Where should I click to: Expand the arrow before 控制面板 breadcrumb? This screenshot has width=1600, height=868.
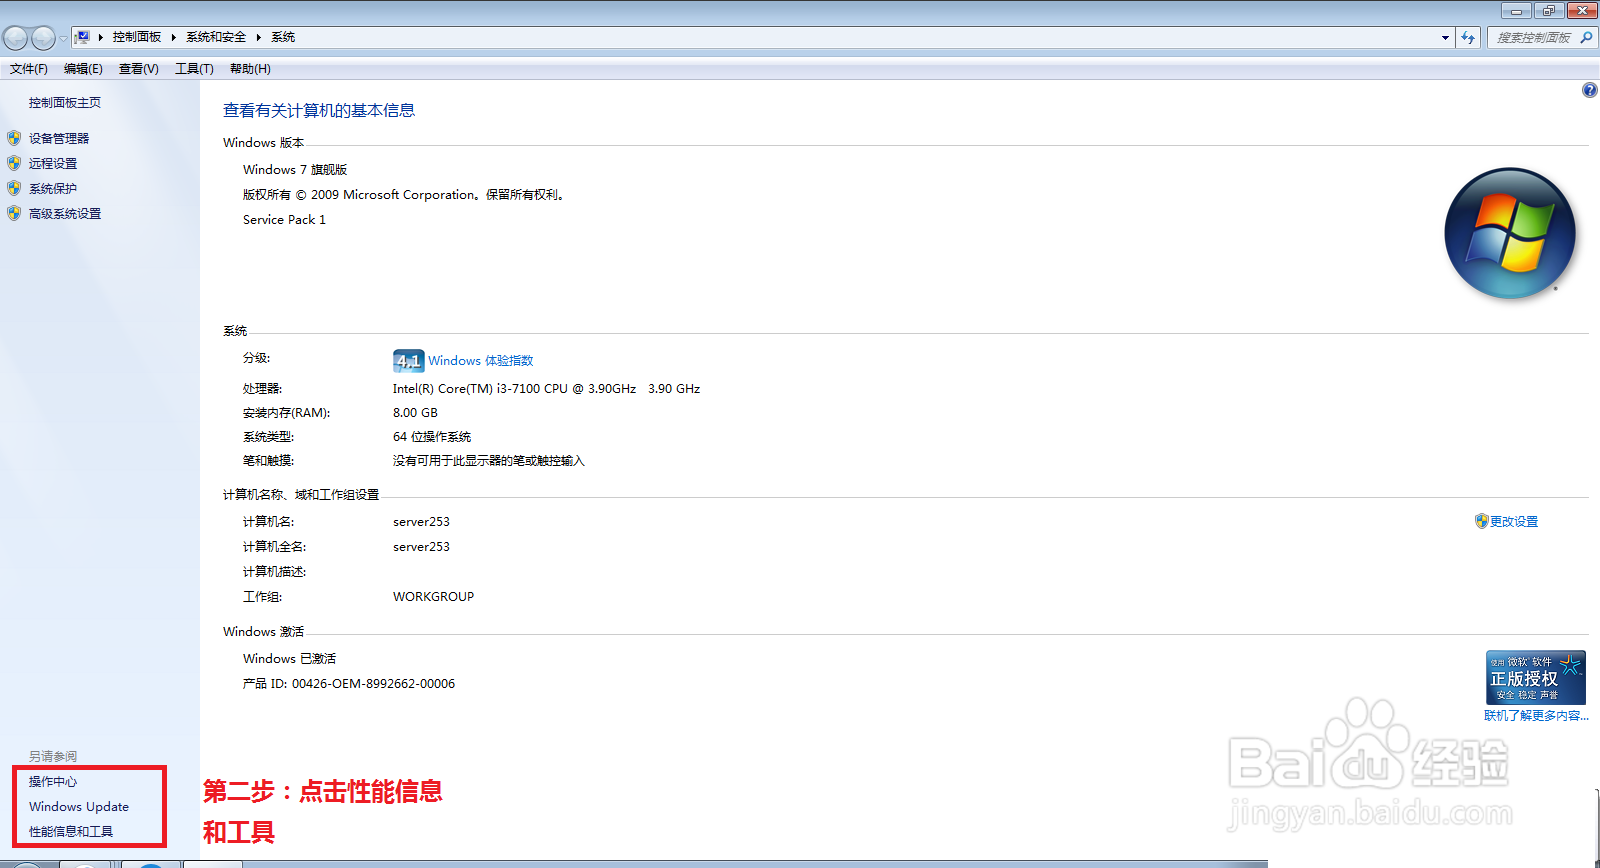100,37
